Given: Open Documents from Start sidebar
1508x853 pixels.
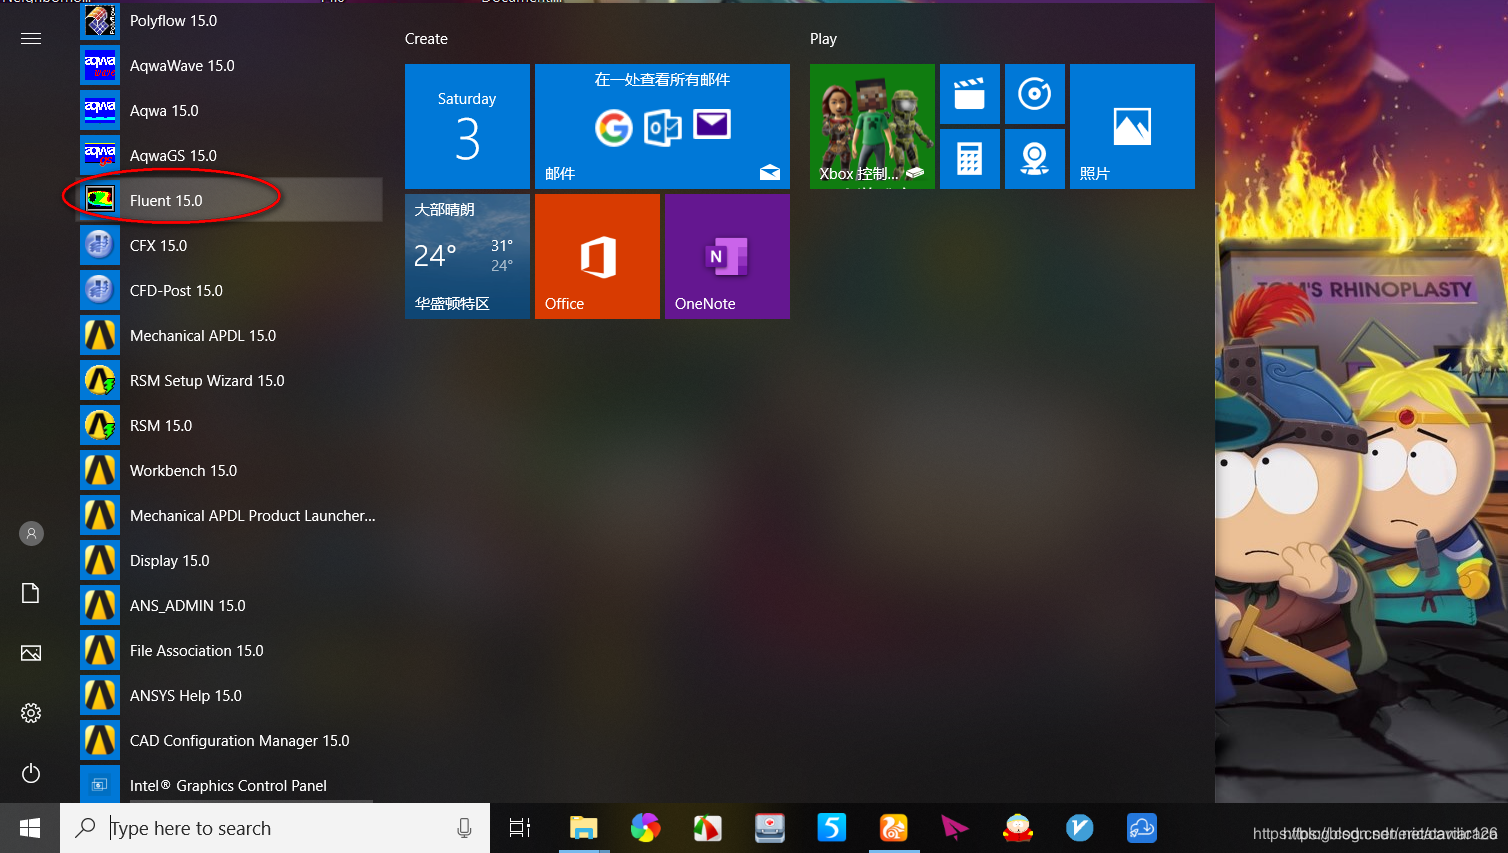Looking at the screenshot, I should tap(31, 593).
